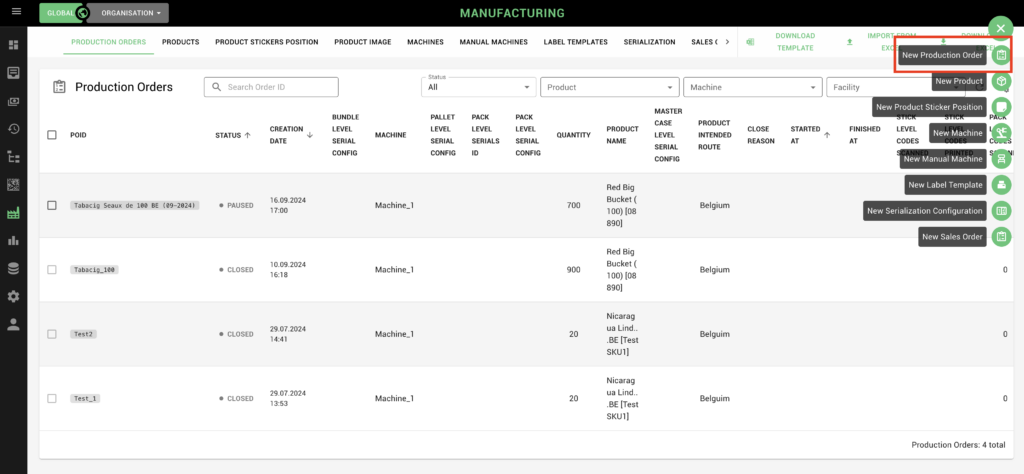The width and height of the screenshot is (1024, 474).
Task: Click the New Sales Order icon
Action: click(1001, 237)
